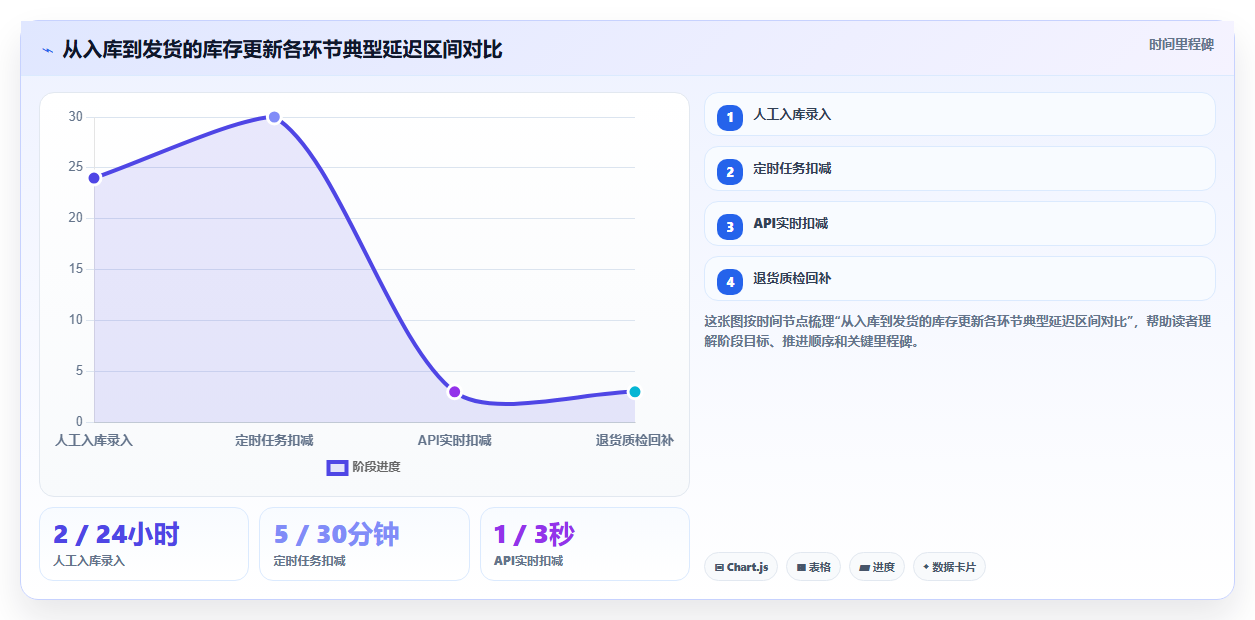The height and width of the screenshot is (620, 1255).
Task: Select the API实时扣减 purple data point
Action: 454,392
